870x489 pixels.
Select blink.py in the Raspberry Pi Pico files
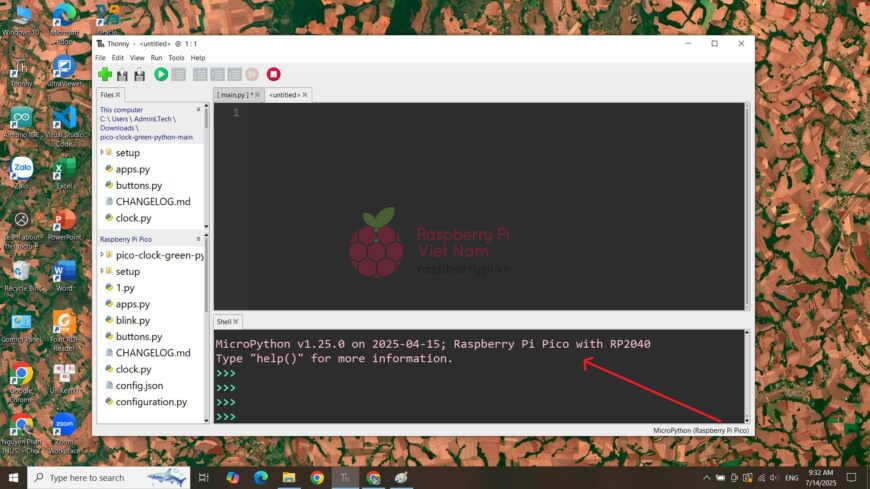[x=132, y=320]
